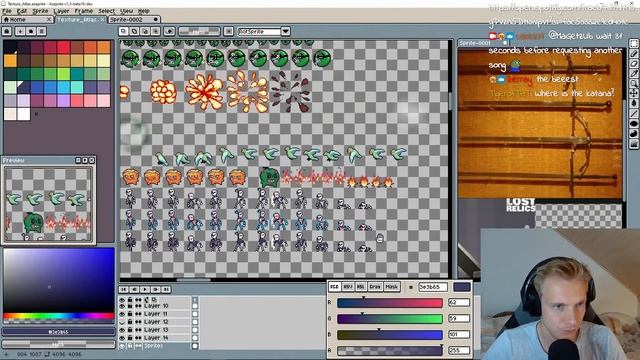Choose replace selection mode icon
The width and height of the screenshot is (640, 360).
tap(124, 31)
